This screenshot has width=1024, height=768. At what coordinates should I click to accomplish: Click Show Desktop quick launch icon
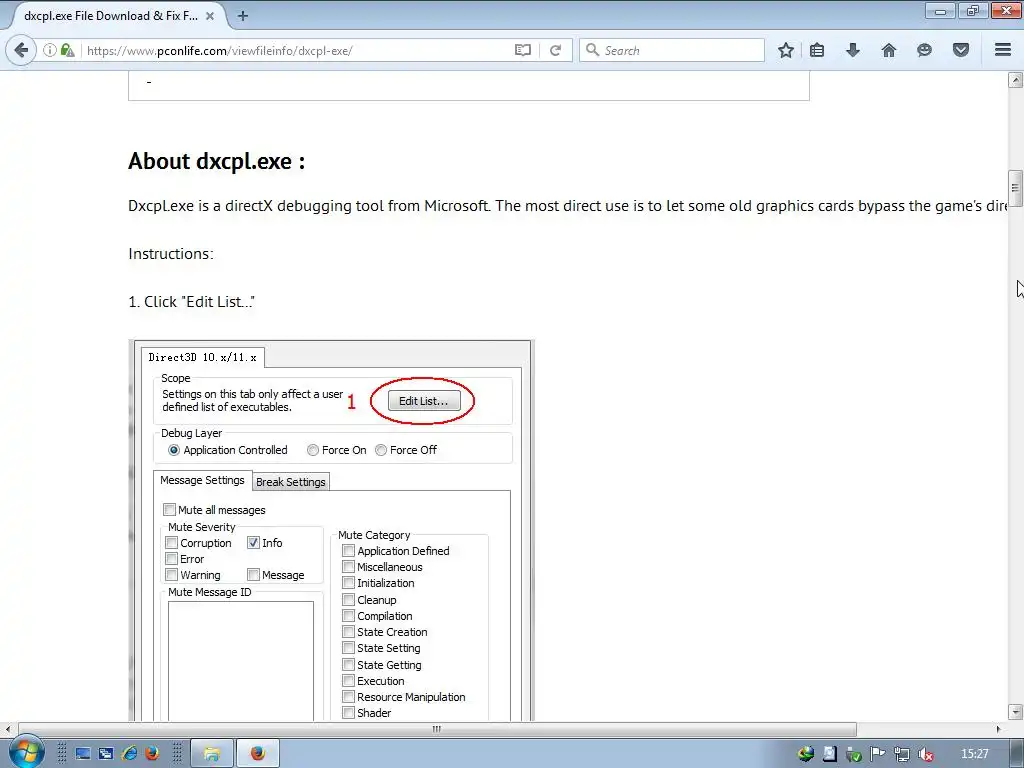coord(83,754)
